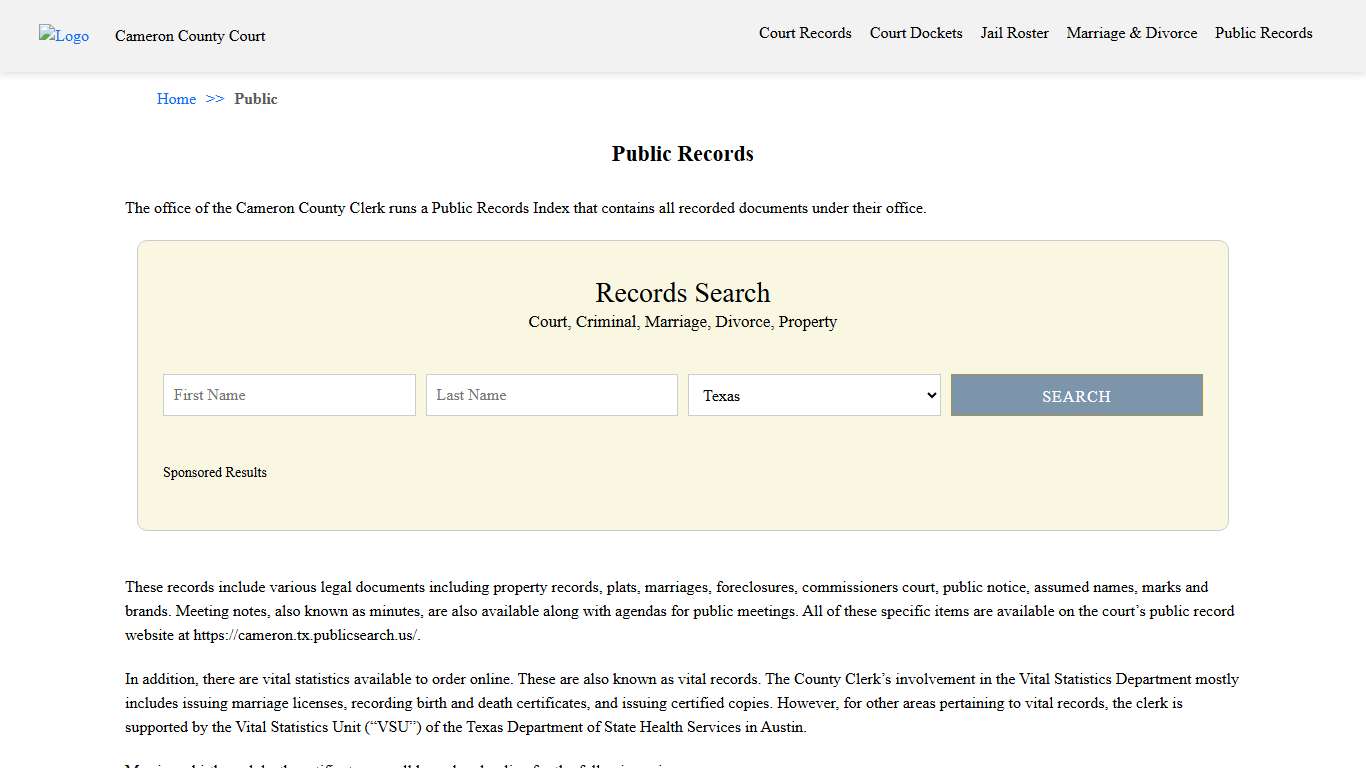Image resolution: width=1366 pixels, height=768 pixels.
Task: Click inside the Last Name field
Action: click(x=551, y=395)
